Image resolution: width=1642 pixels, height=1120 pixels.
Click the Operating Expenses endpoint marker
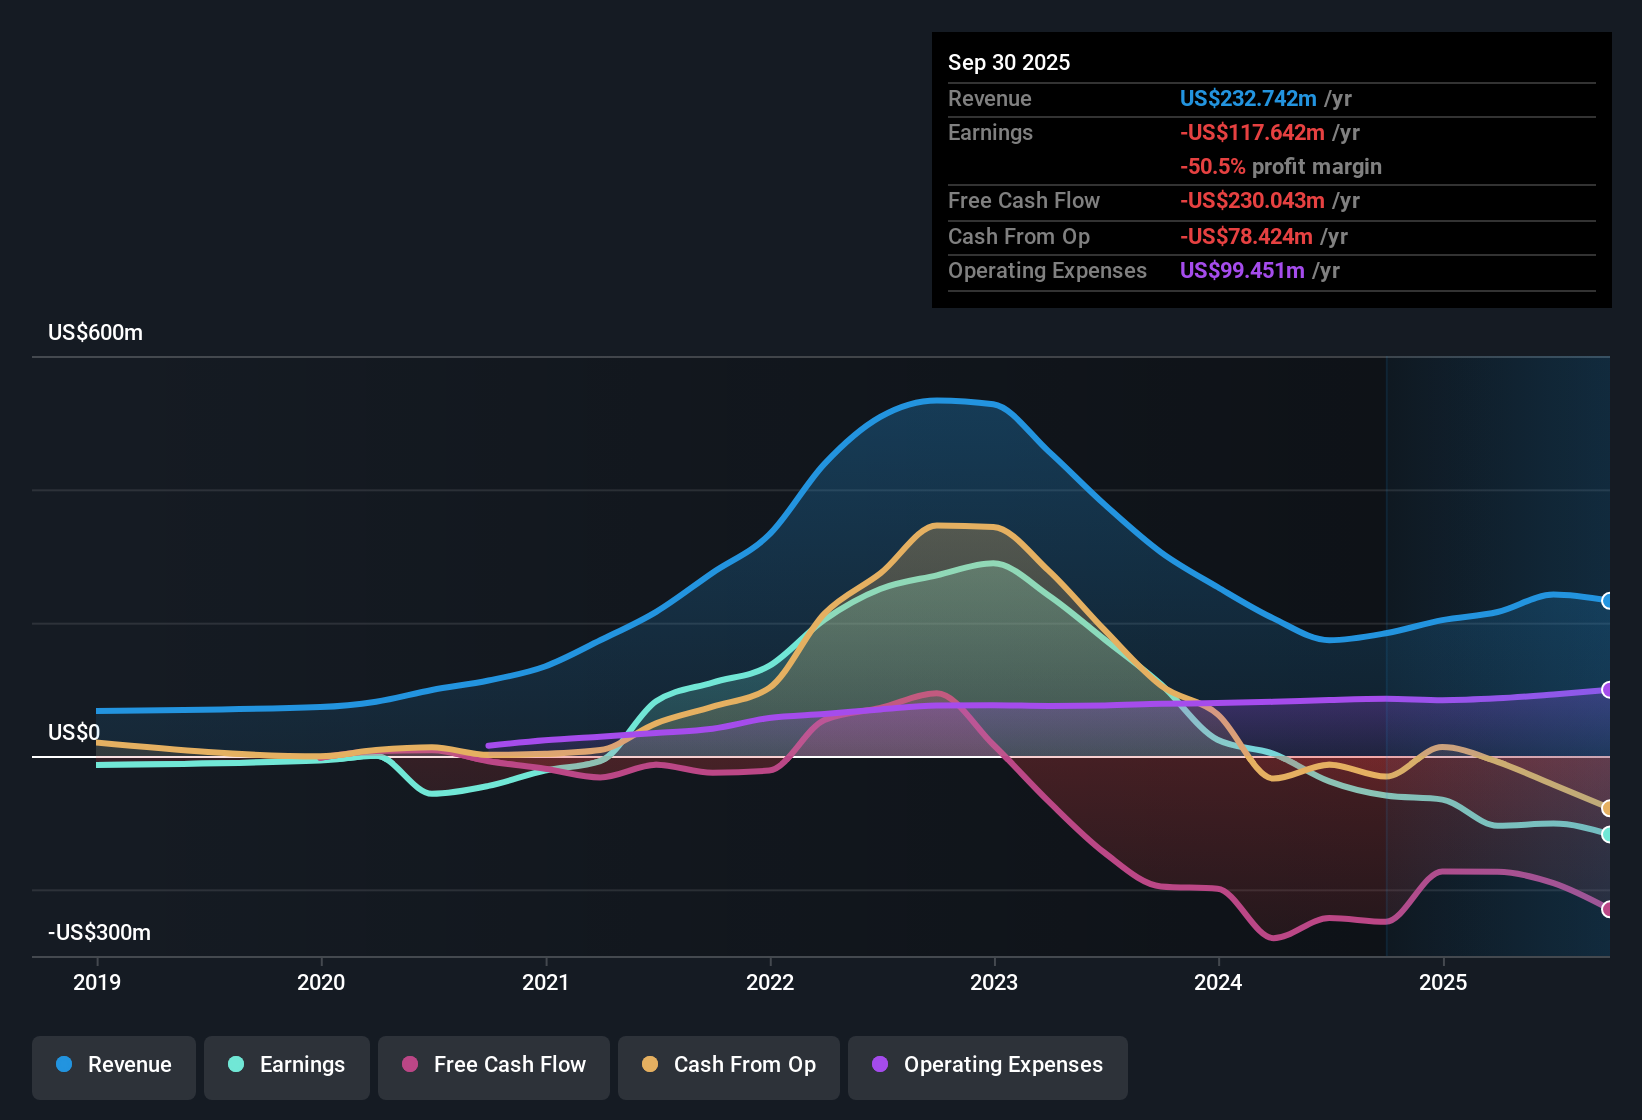(1608, 690)
